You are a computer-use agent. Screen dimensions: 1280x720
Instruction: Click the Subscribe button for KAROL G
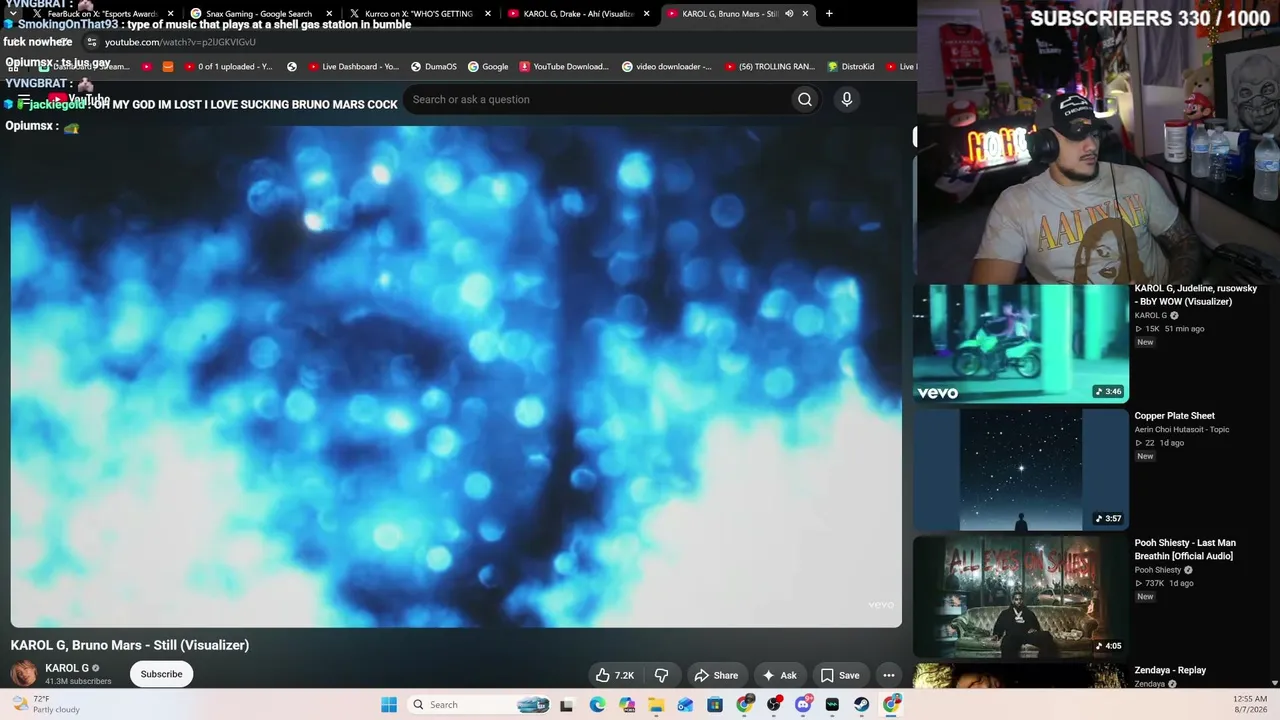(161, 674)
